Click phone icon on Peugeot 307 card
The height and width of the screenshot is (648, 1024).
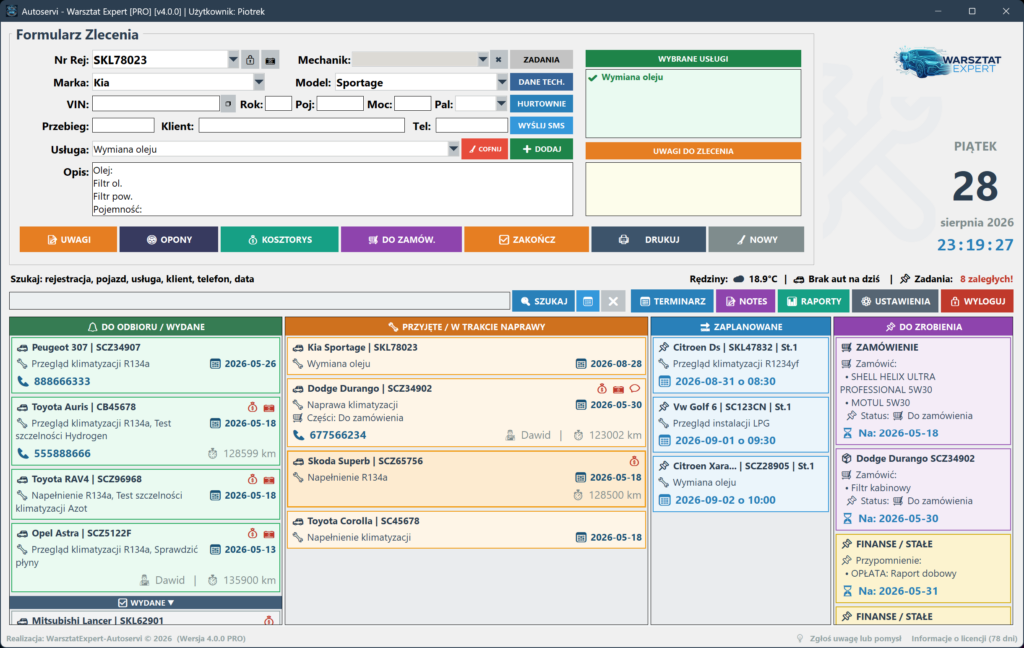click(22, 381)
